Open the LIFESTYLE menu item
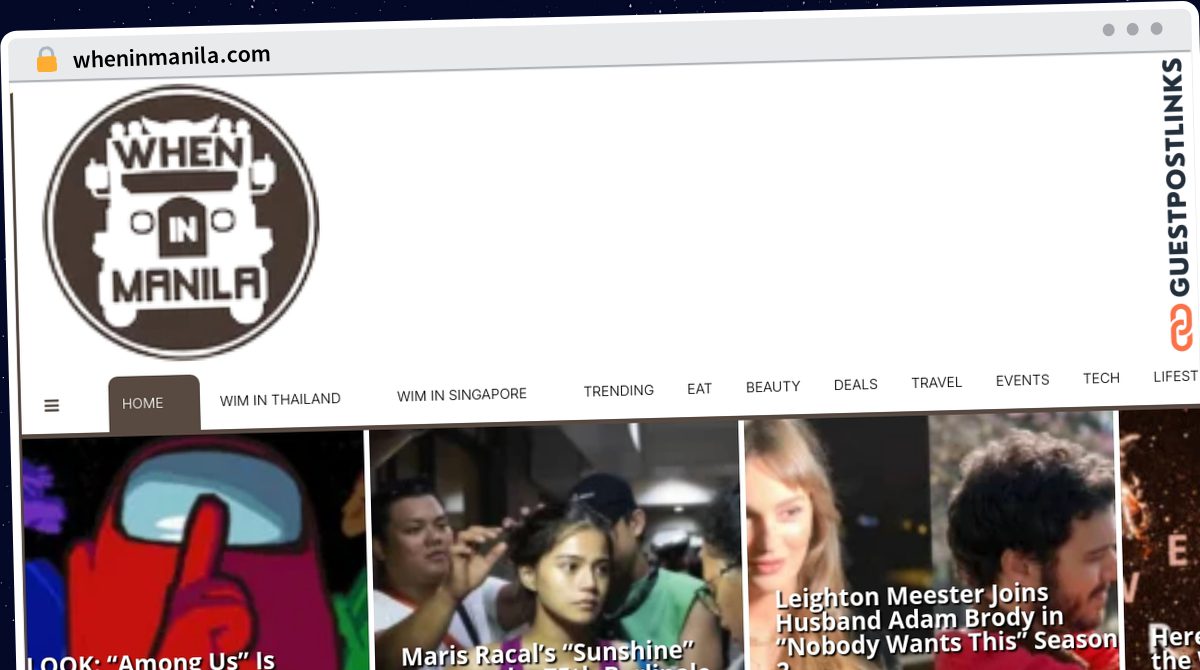Screen dimensions: 1200x670 click(x=1176, y=376)
